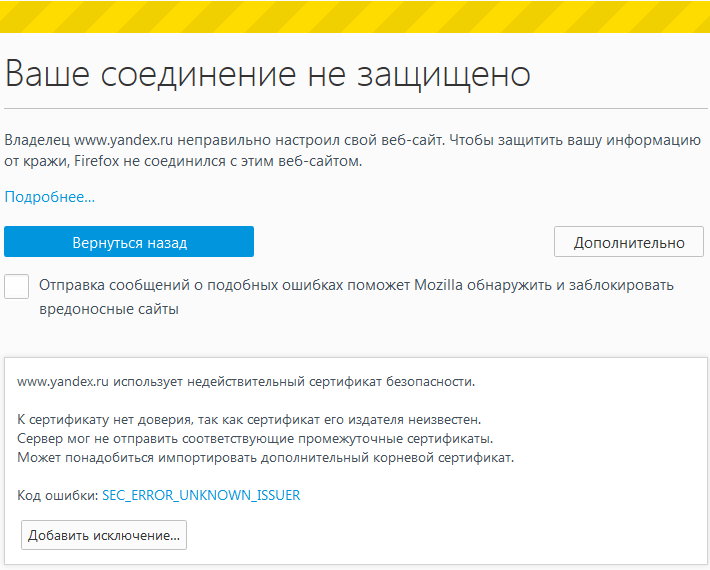This screenshot has height=570, width=710.
Task: Open the SEC_ERROR_UNKNOWN_ISSUER error code link
Action: (201, 495)
